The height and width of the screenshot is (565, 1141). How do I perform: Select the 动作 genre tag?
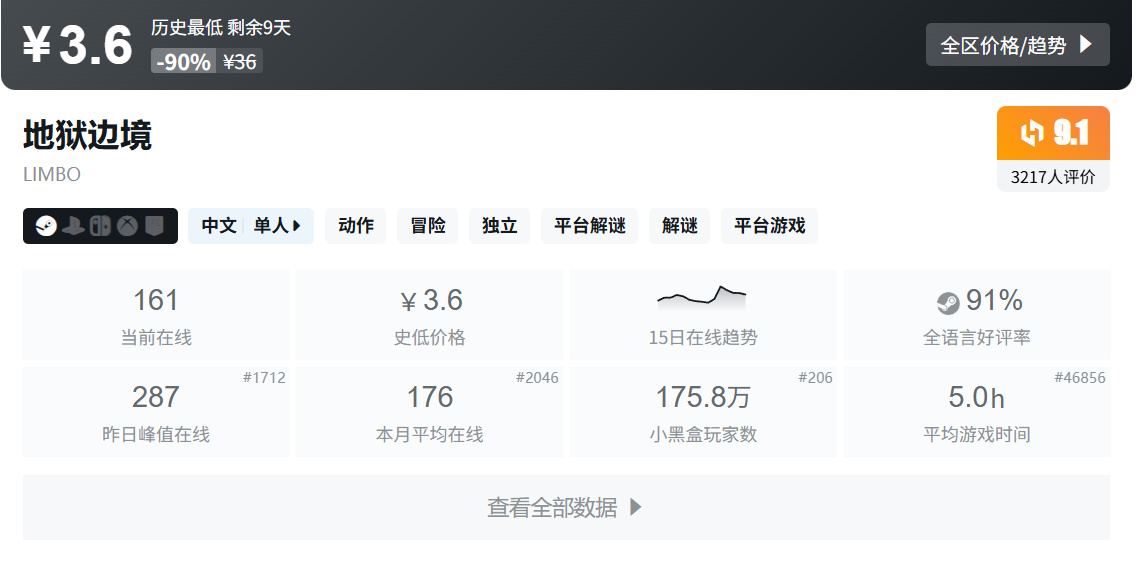pyautogui.click(x=356, y=226)
